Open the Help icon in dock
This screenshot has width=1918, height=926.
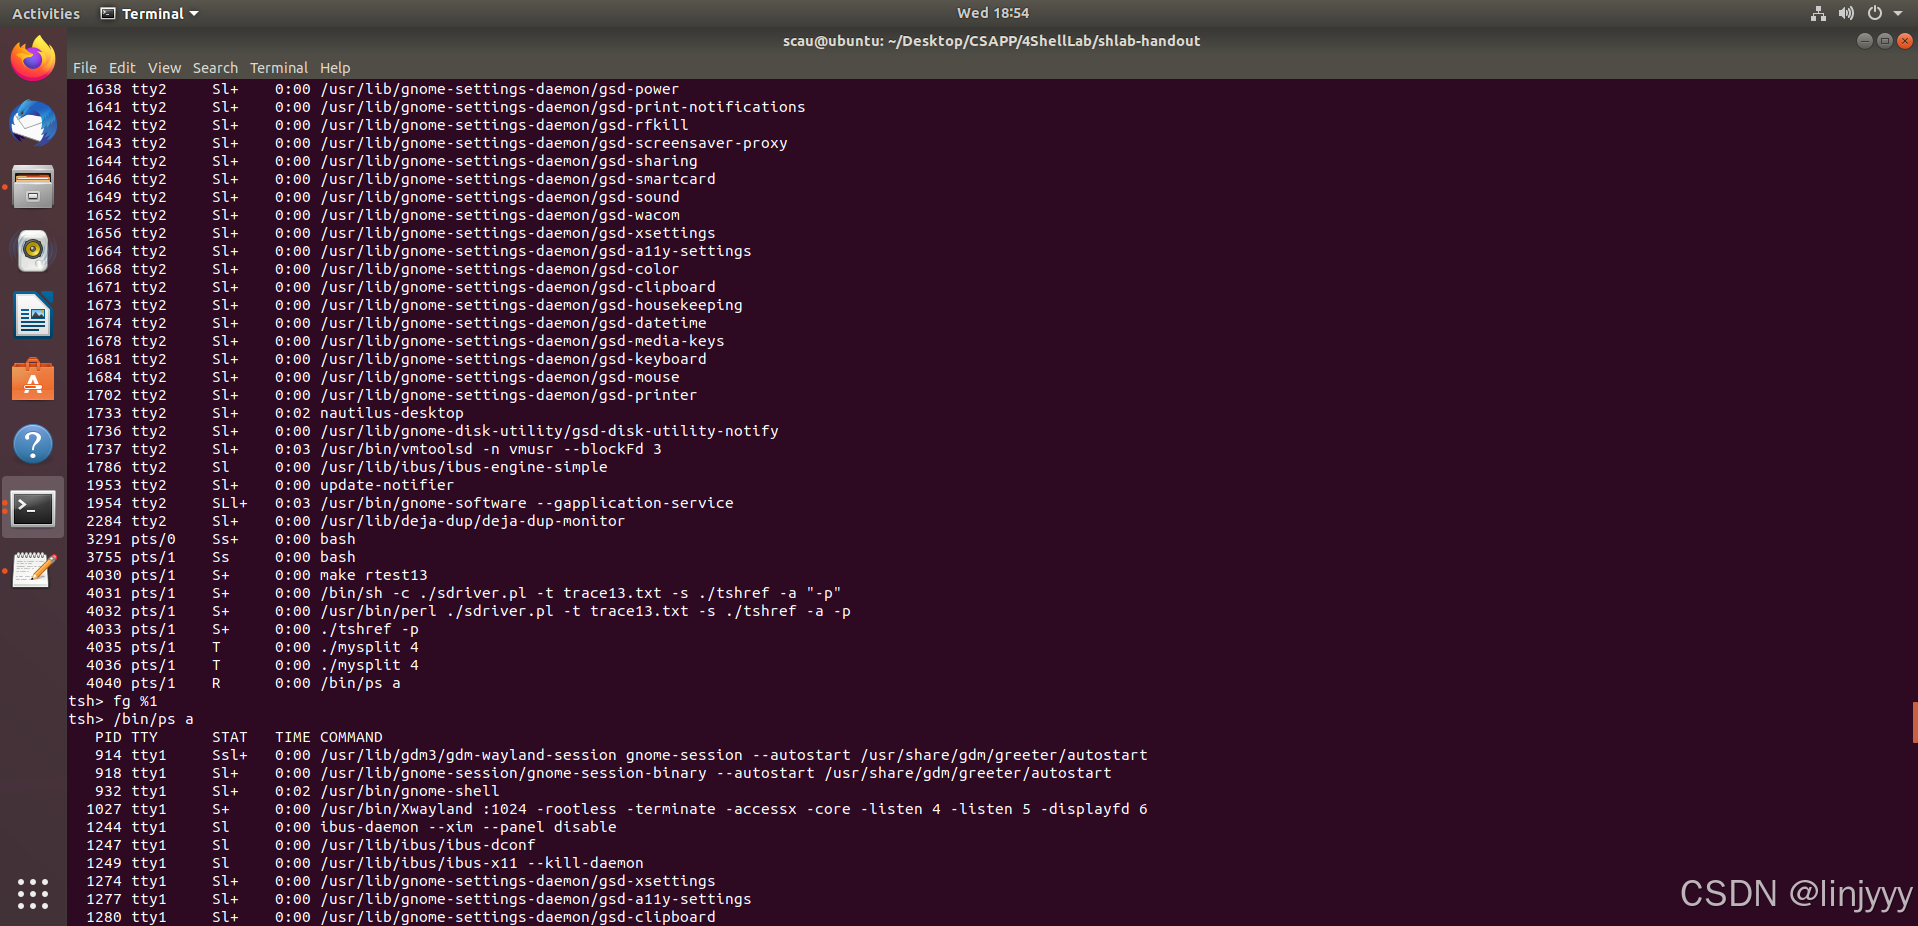click(33, 443)
